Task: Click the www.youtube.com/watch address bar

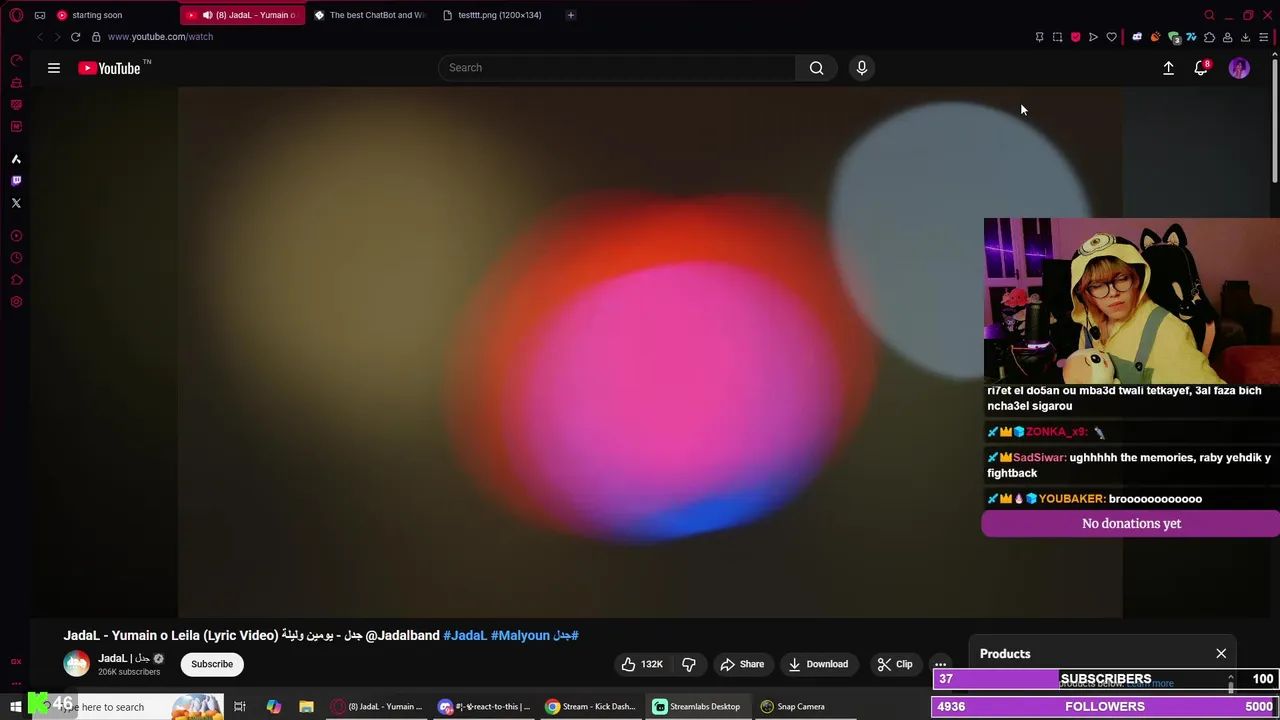Action: tap(160, 37)
